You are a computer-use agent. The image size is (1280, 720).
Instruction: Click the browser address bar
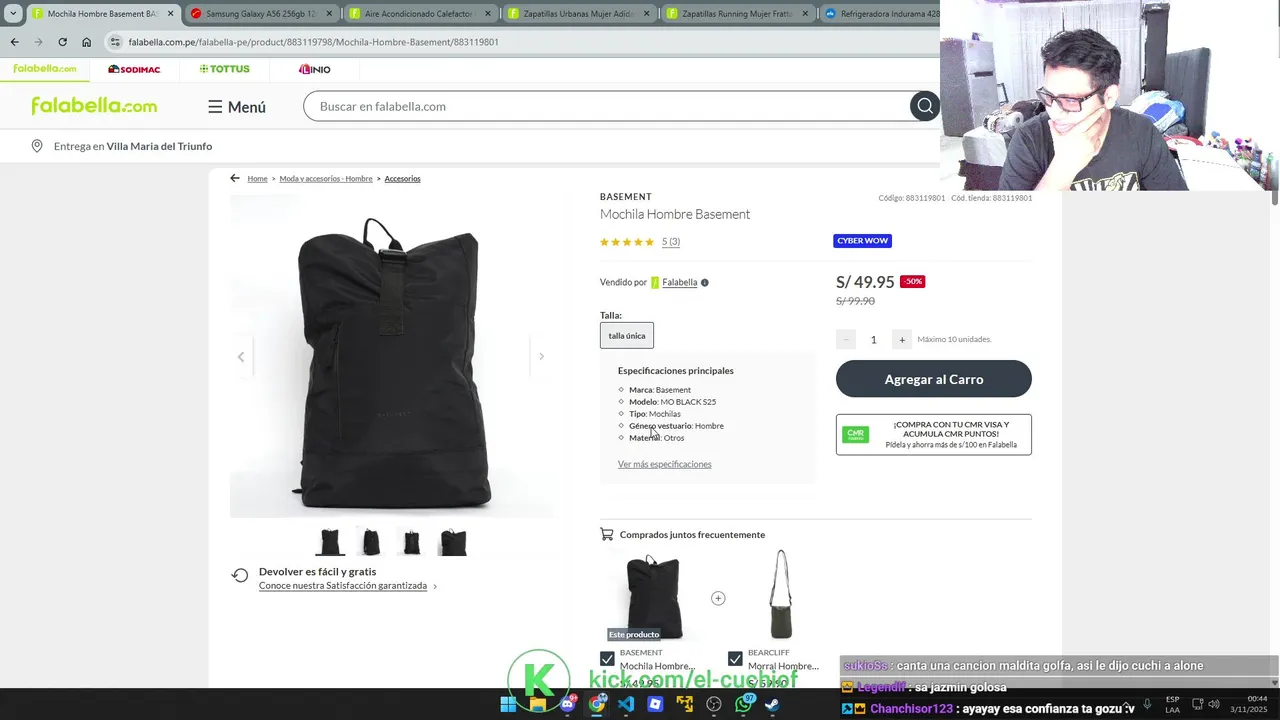pyautogui.click(x=520, y=42)
